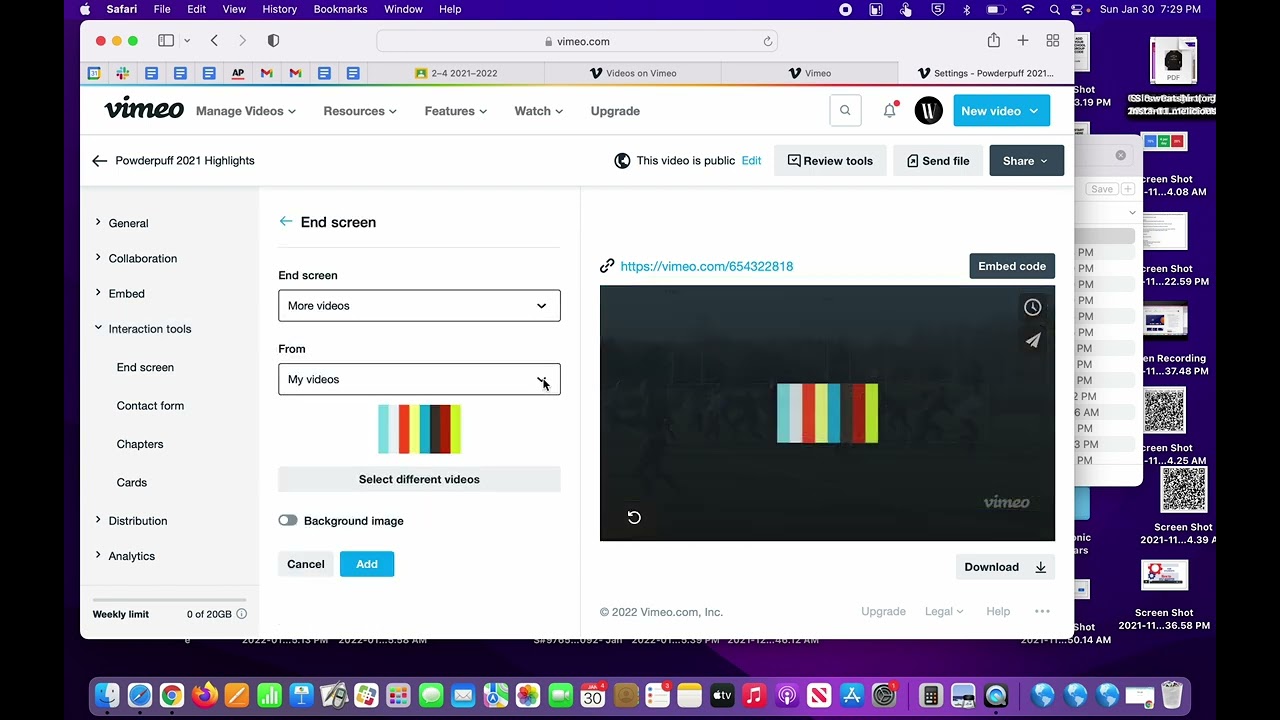Image resolution: width=1280 pixels, height=720 pixels.
Task: Expand the Resources menu
Action: pyautogui.click(x=360, y=111)
